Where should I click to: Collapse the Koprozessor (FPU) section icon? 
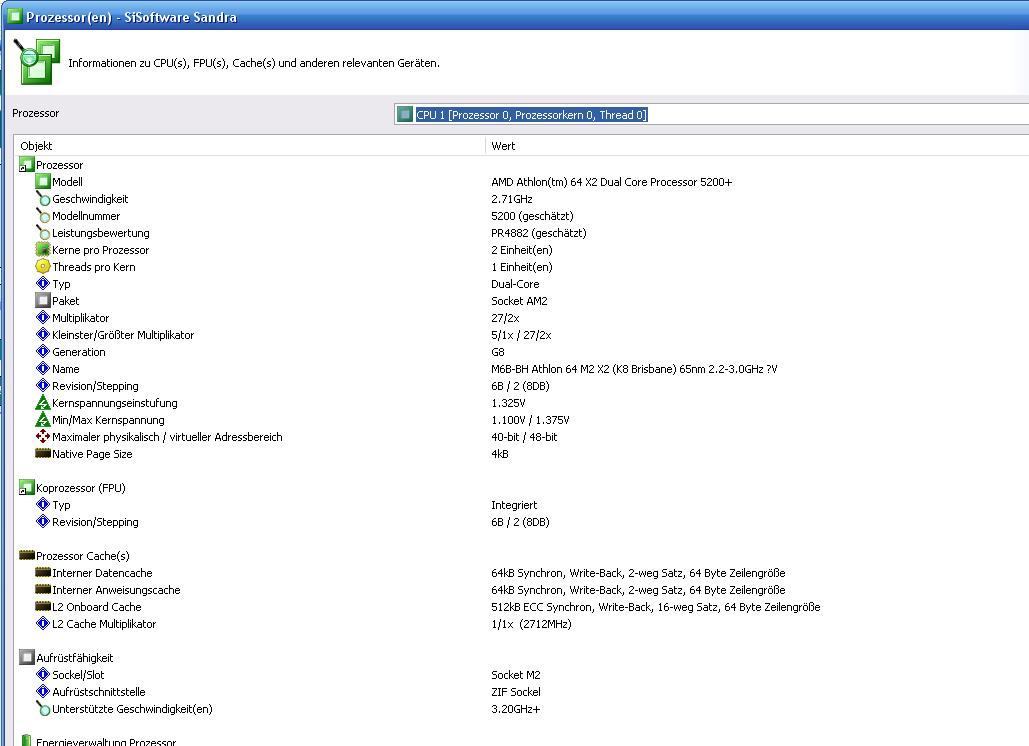tap(26, 487)
